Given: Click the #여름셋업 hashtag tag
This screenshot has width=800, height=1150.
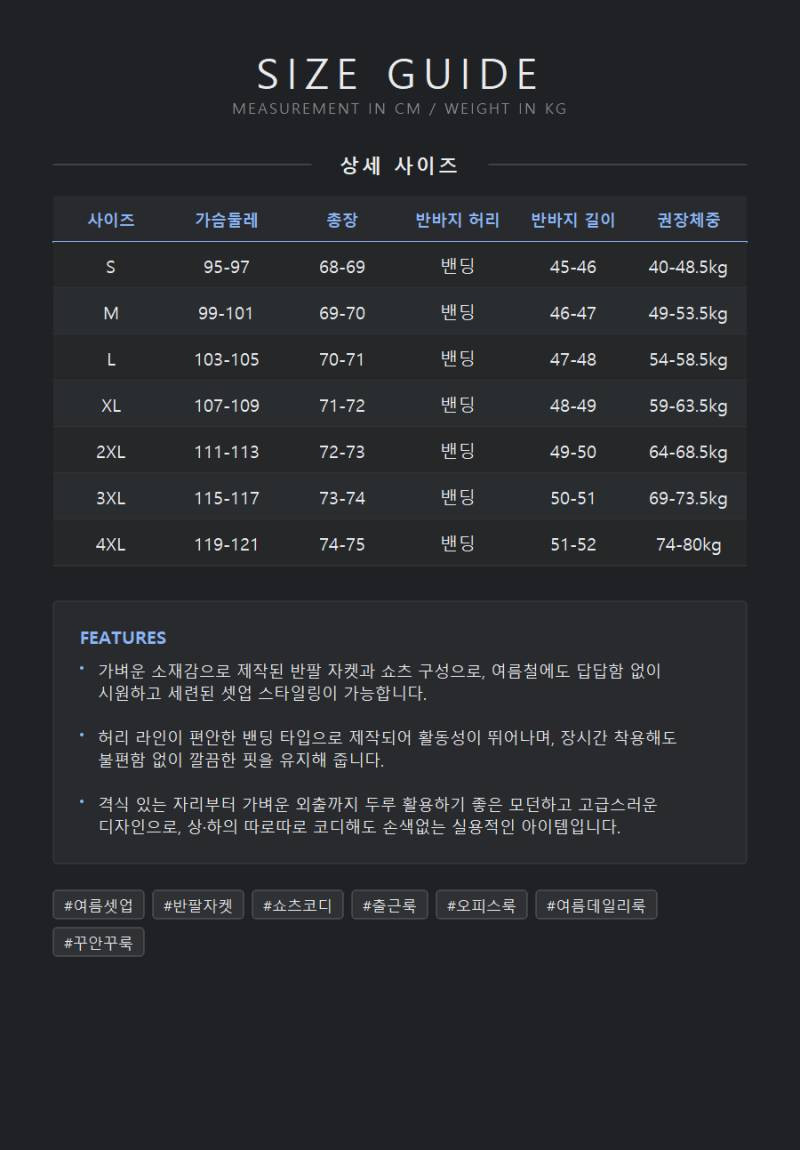Looking at the screenshot, I should click(98, 905).
